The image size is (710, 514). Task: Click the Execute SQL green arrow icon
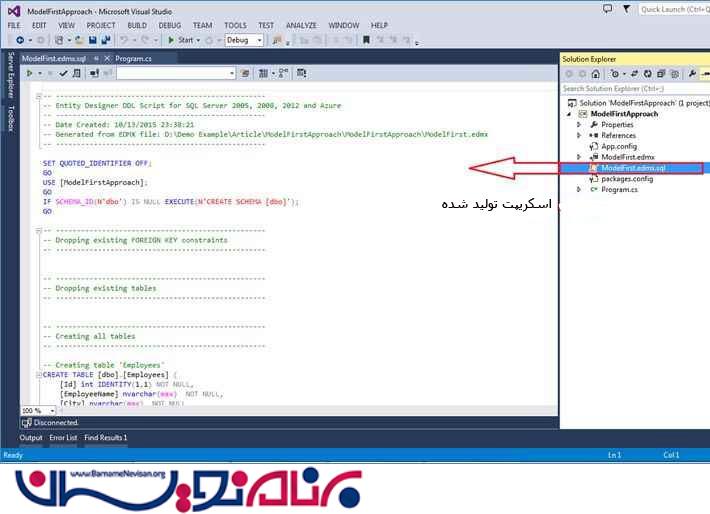click(30, 73)
